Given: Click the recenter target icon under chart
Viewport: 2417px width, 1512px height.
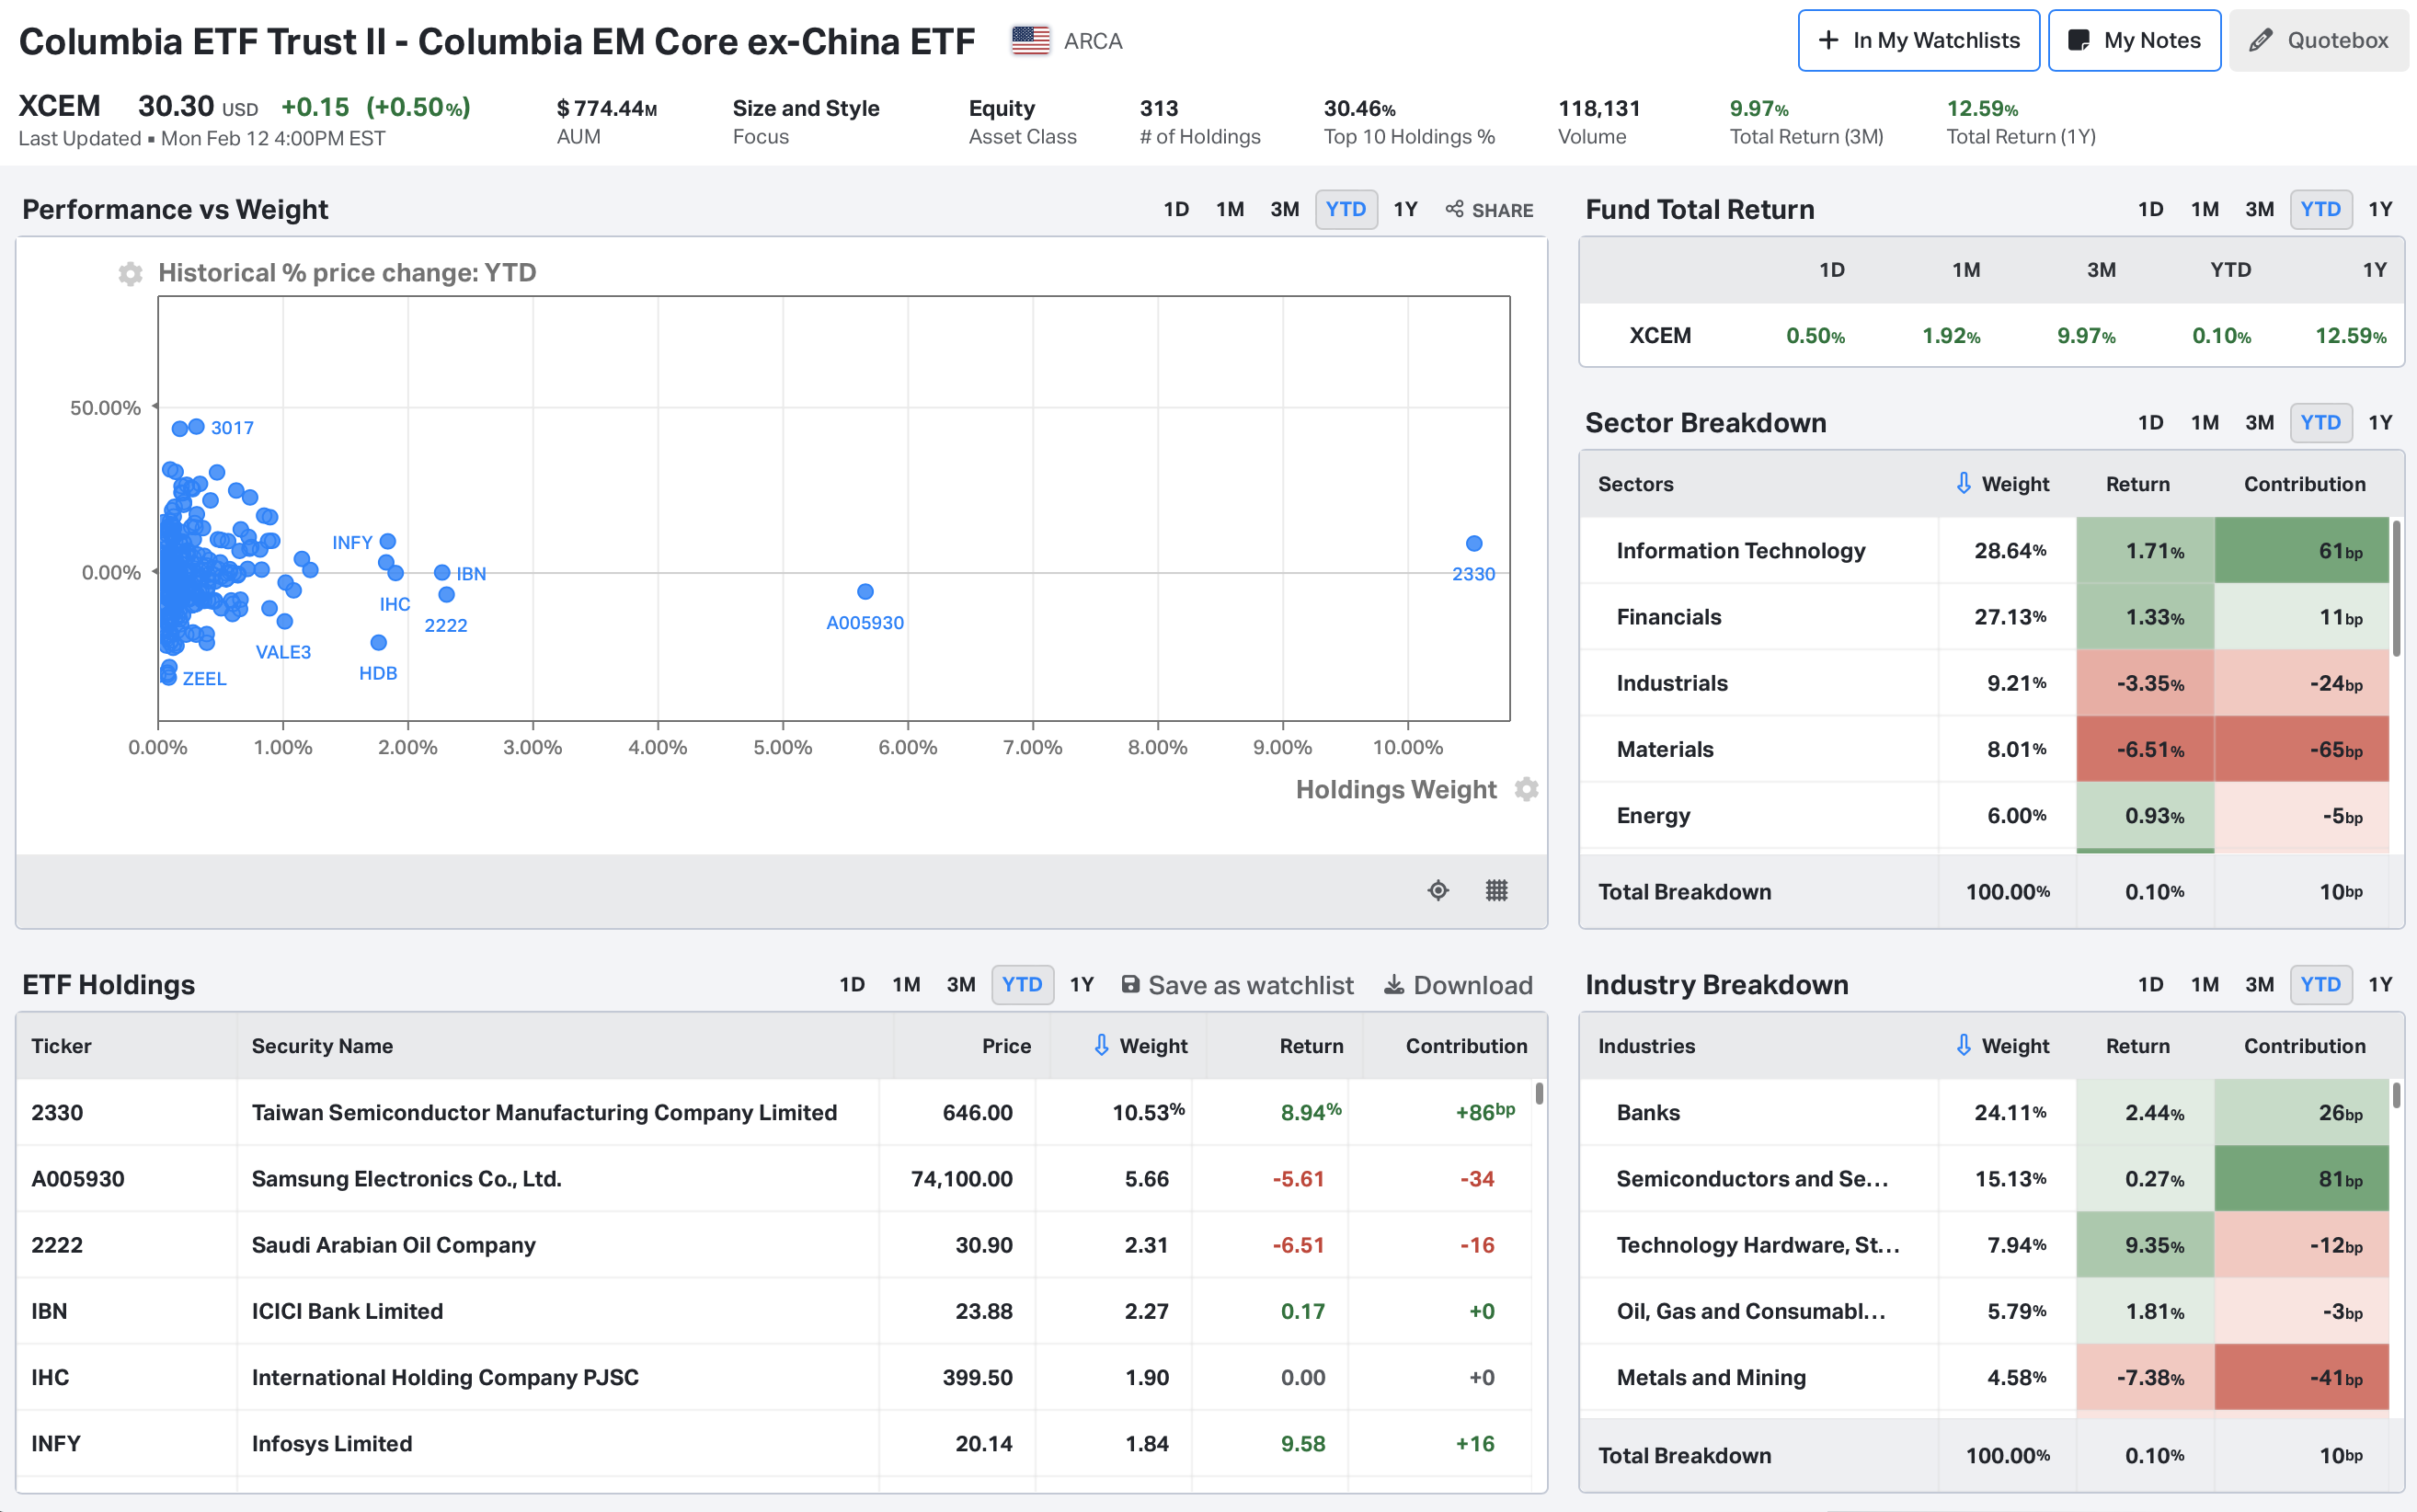Looking at the screenshot, I should coord(1438,890).
